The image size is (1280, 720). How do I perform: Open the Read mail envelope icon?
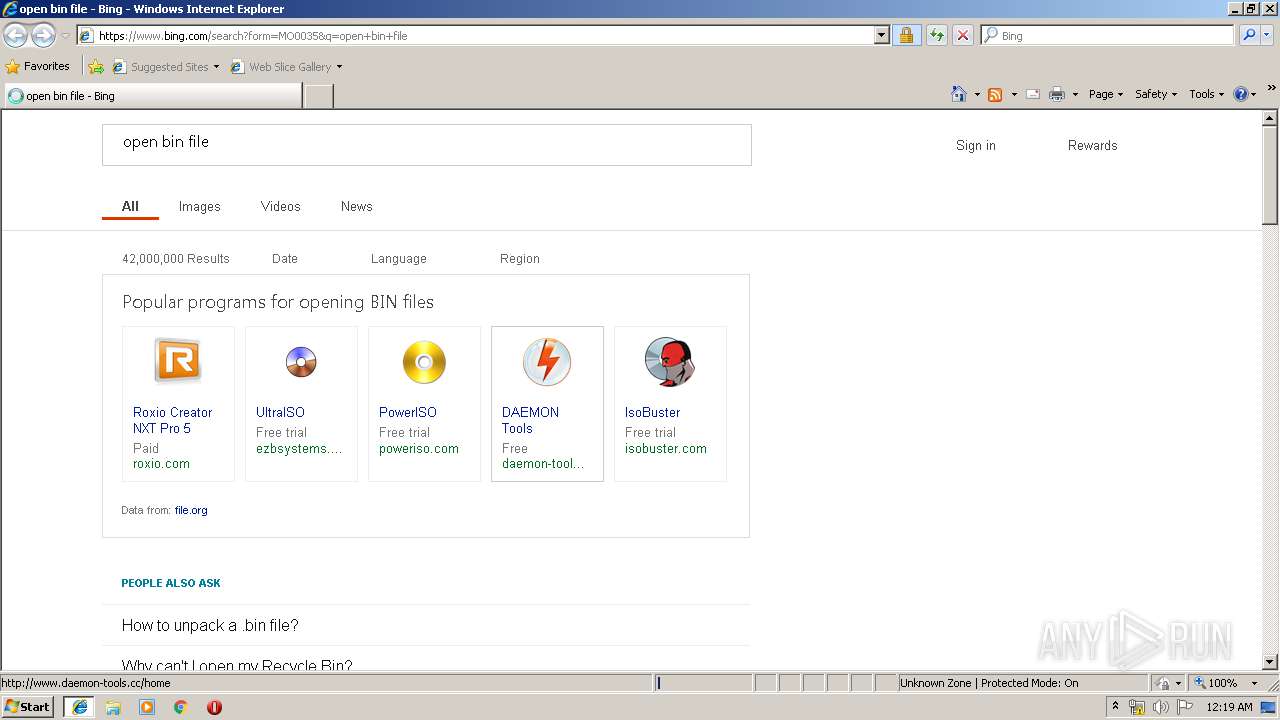[1033, 94]
